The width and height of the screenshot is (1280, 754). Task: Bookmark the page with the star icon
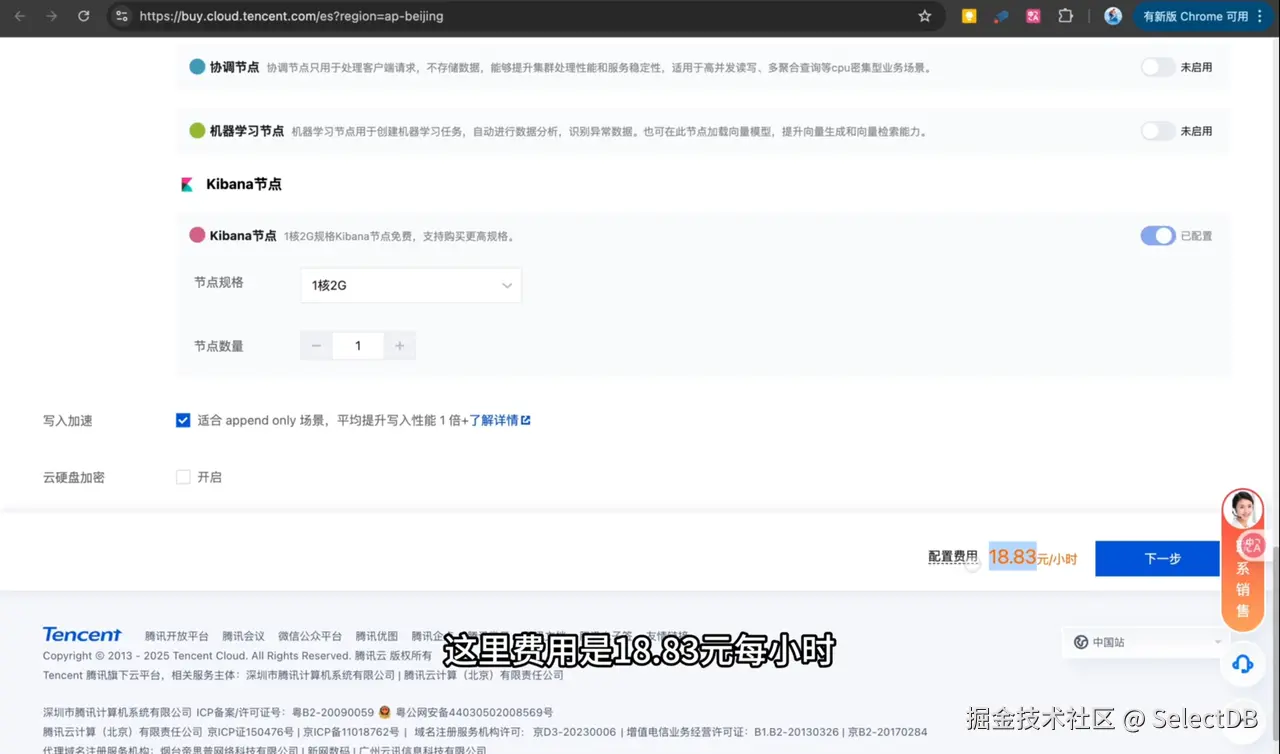925,16
